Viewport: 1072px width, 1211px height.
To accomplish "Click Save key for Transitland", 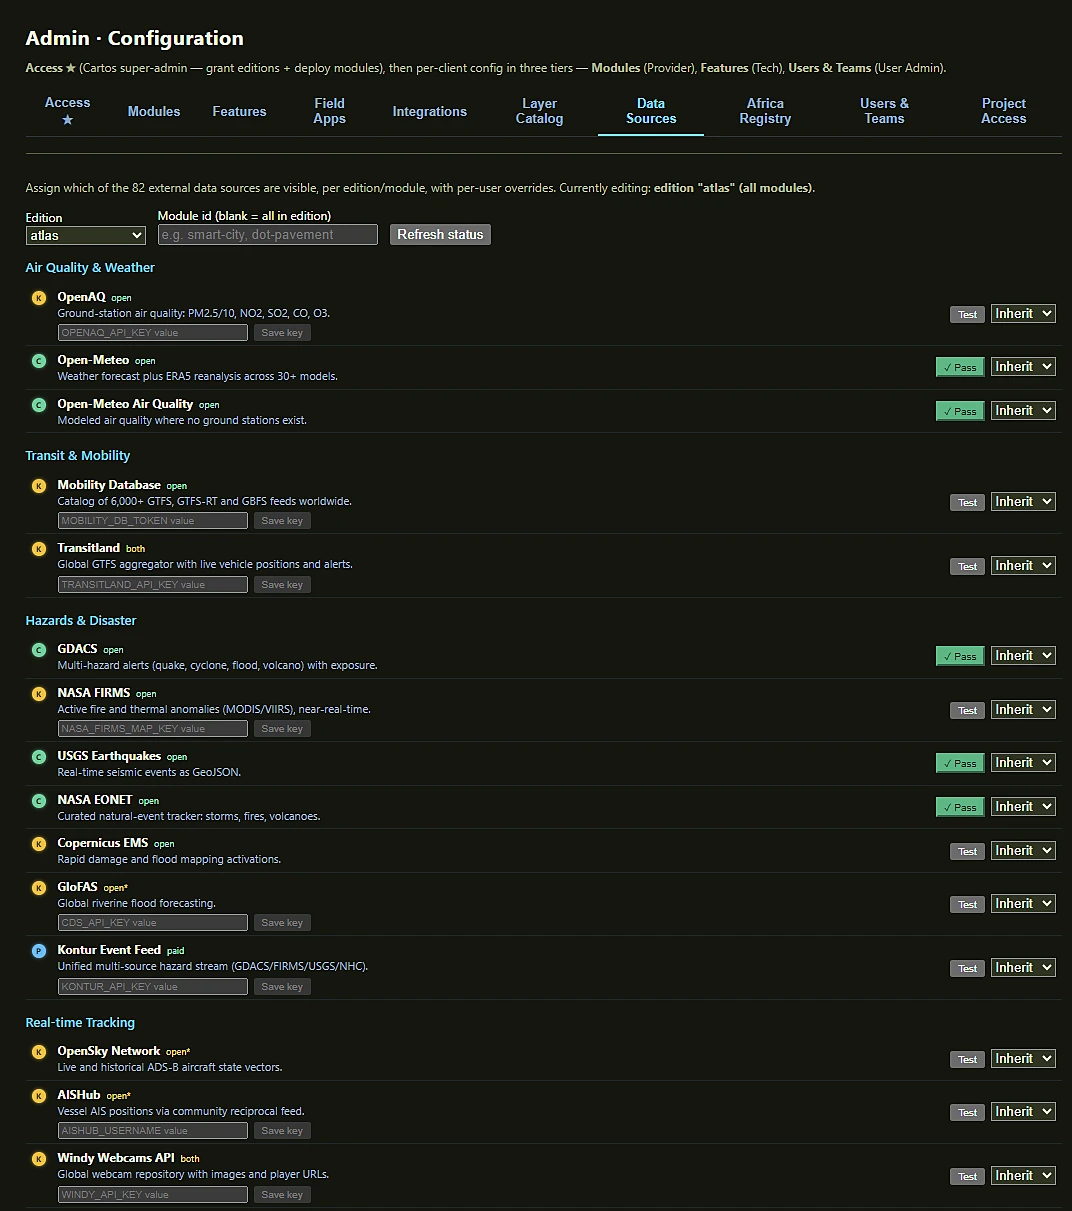I will point(282,585).
